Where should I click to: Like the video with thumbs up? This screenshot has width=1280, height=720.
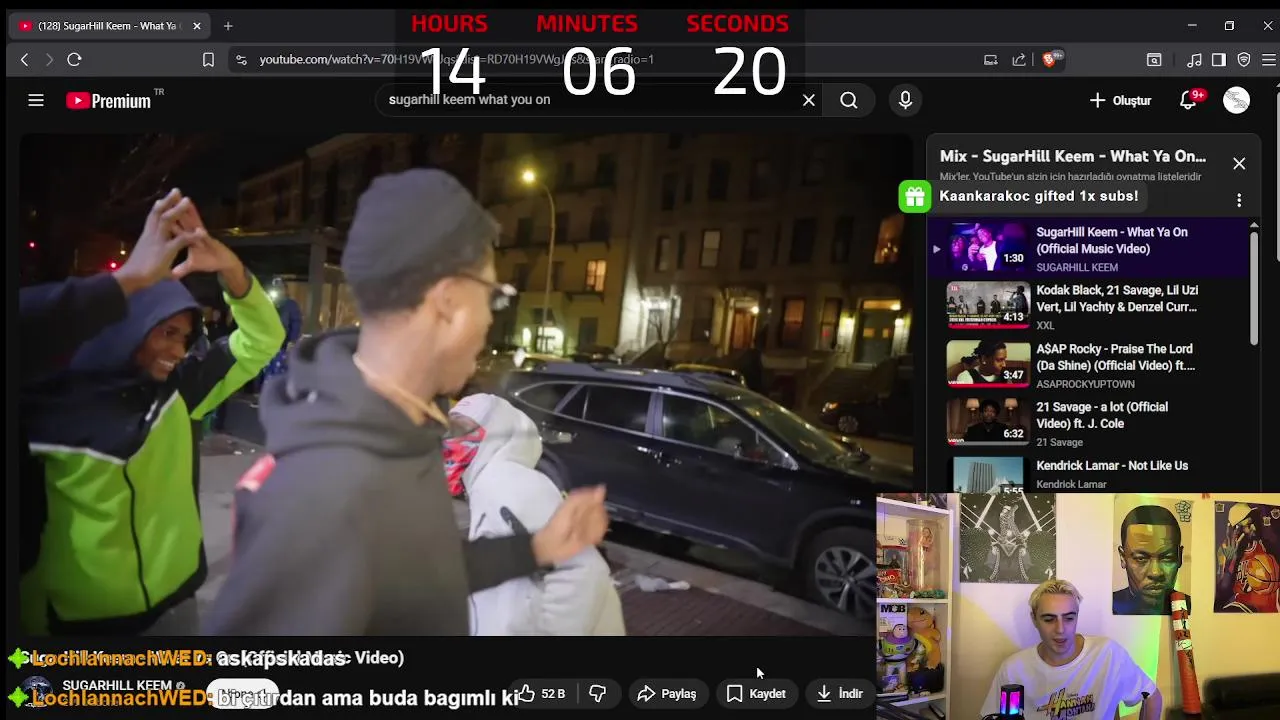(x=541, y=693)
